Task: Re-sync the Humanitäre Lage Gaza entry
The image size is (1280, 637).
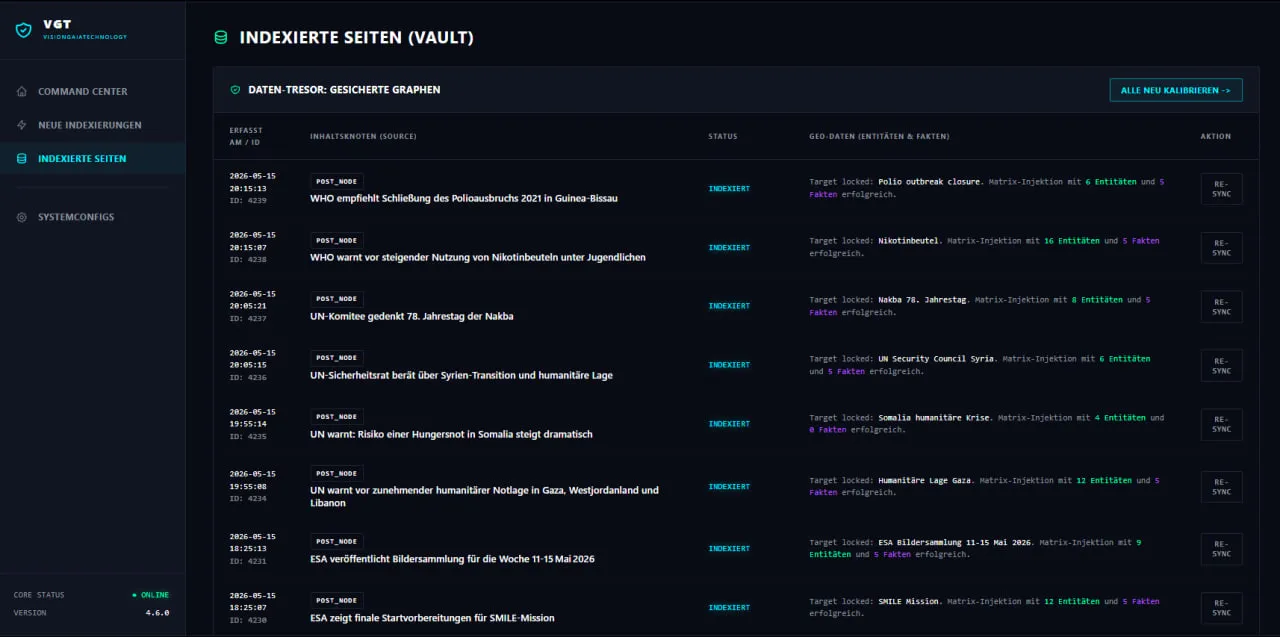Action: tap(1221, 486)
